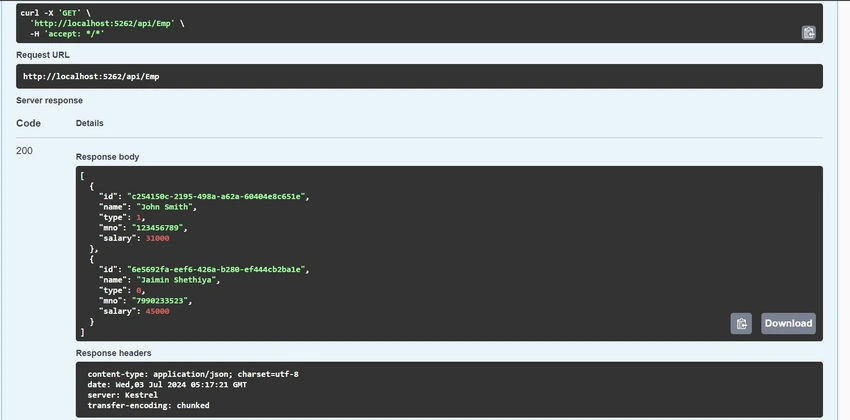The image size is (850, 420).
Task: Click the 200 response code
Action: tap(24, 151)
